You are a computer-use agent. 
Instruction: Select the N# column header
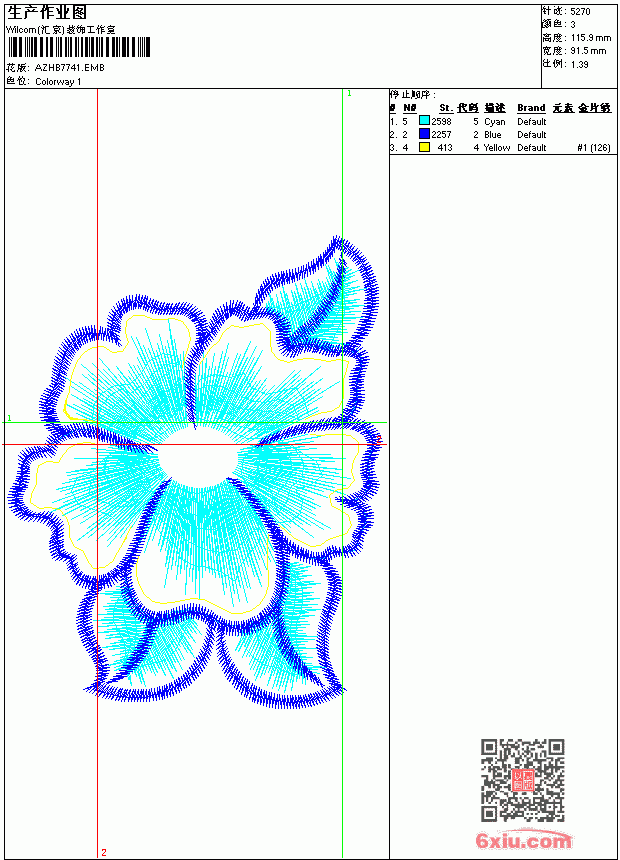[x=409, y=108]
